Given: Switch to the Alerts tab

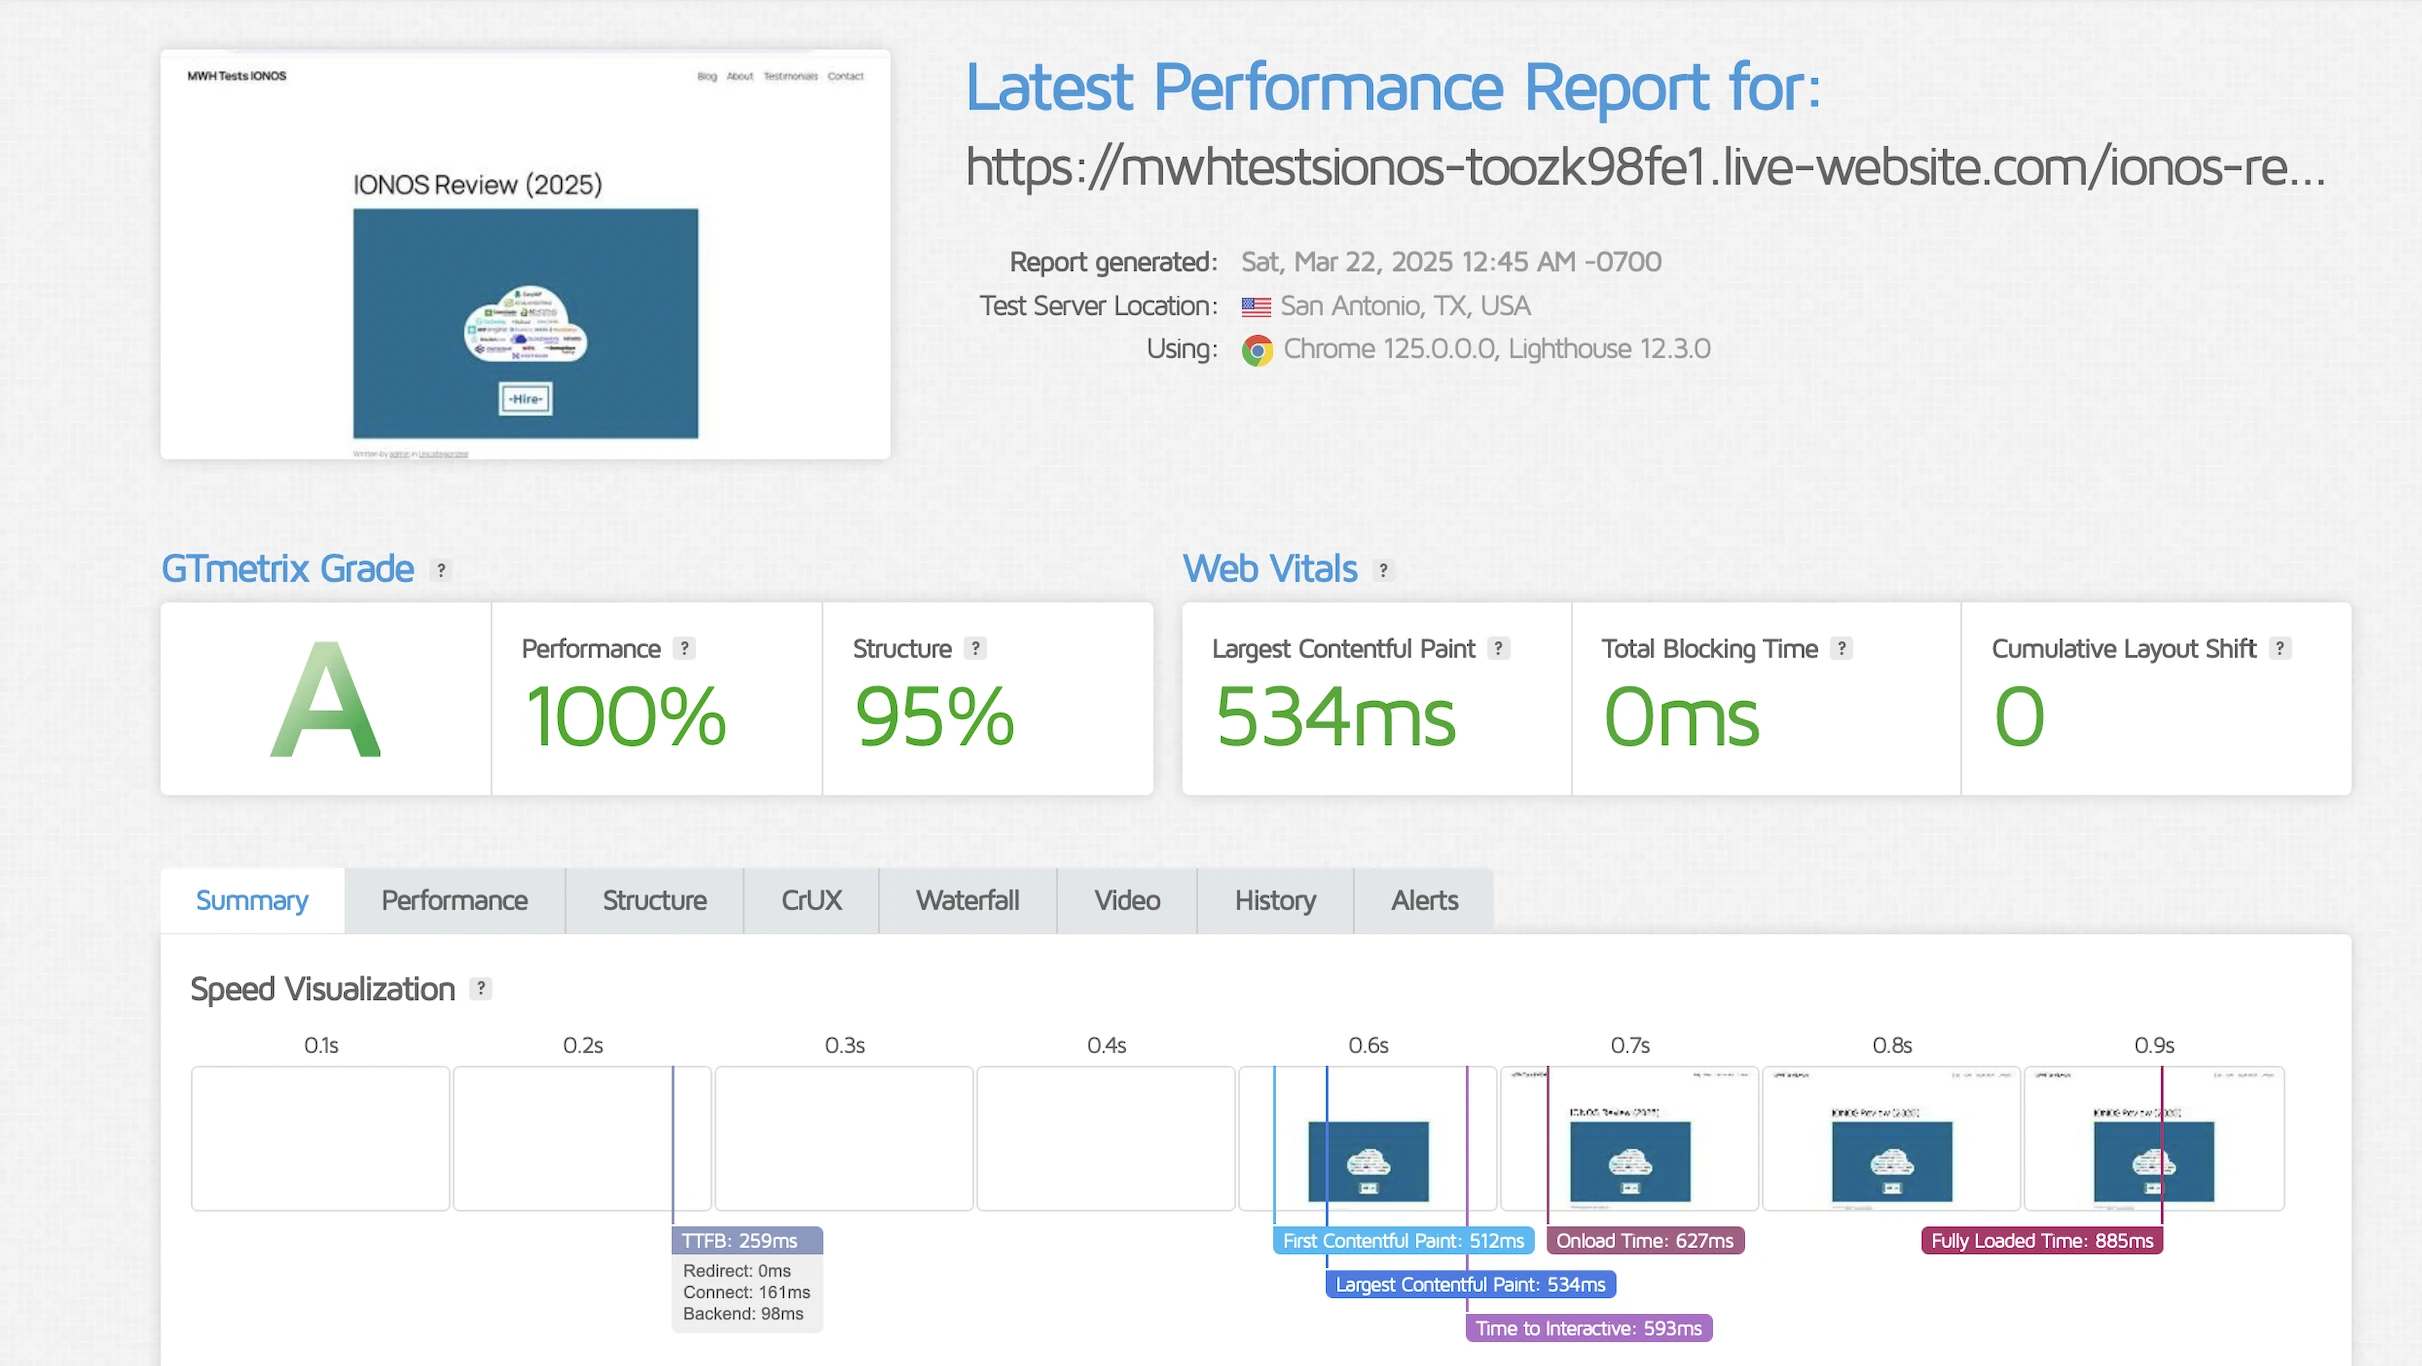Looking at the screenshot, I should tap(1424, 900).
